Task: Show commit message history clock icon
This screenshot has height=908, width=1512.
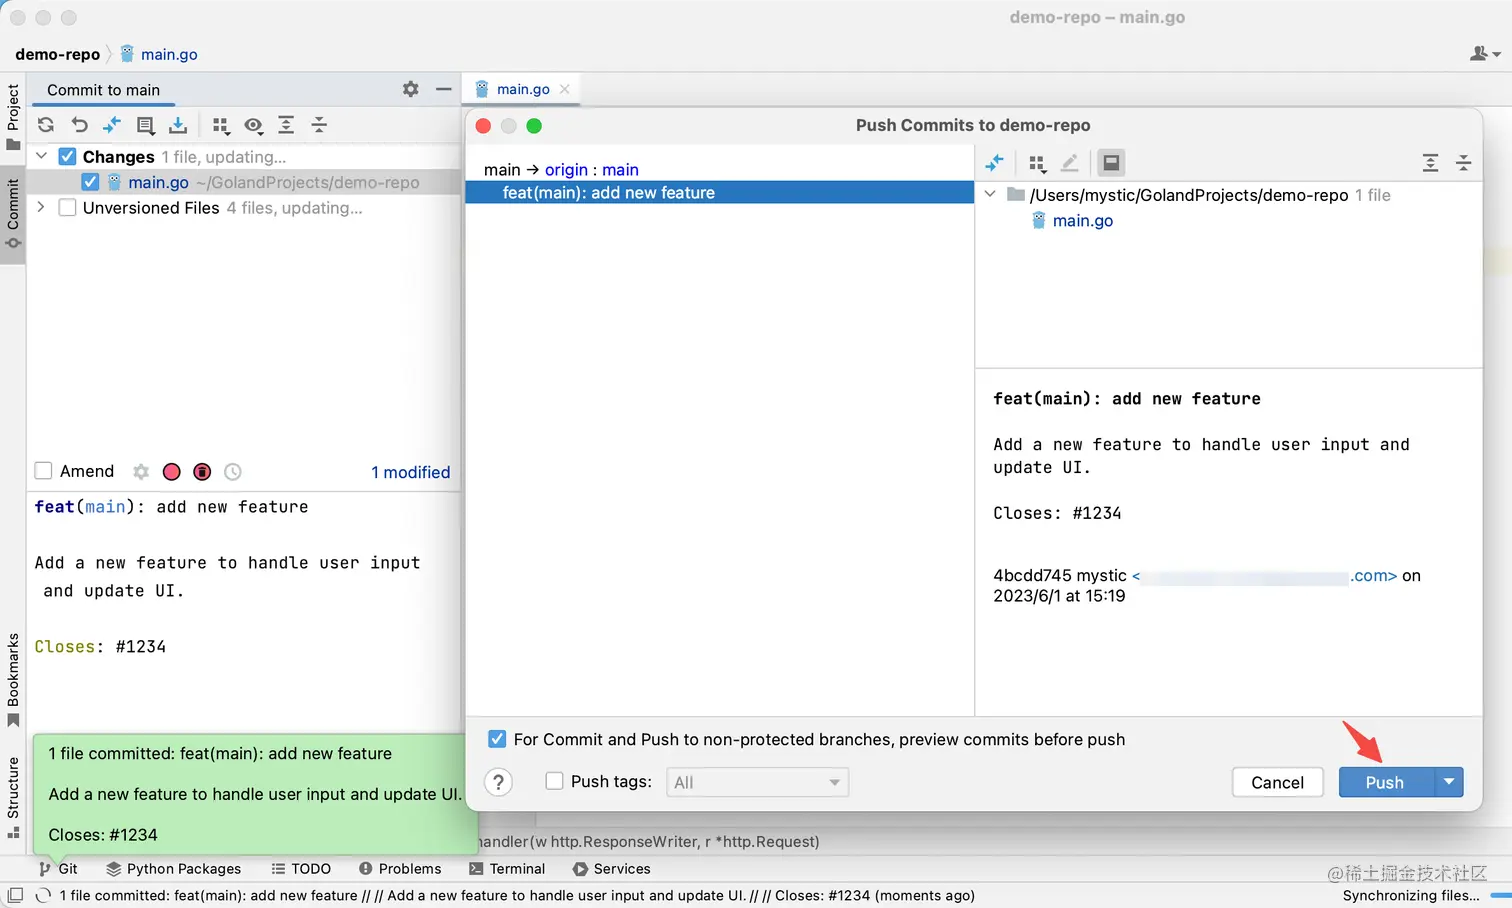Action: coord(233,472)
